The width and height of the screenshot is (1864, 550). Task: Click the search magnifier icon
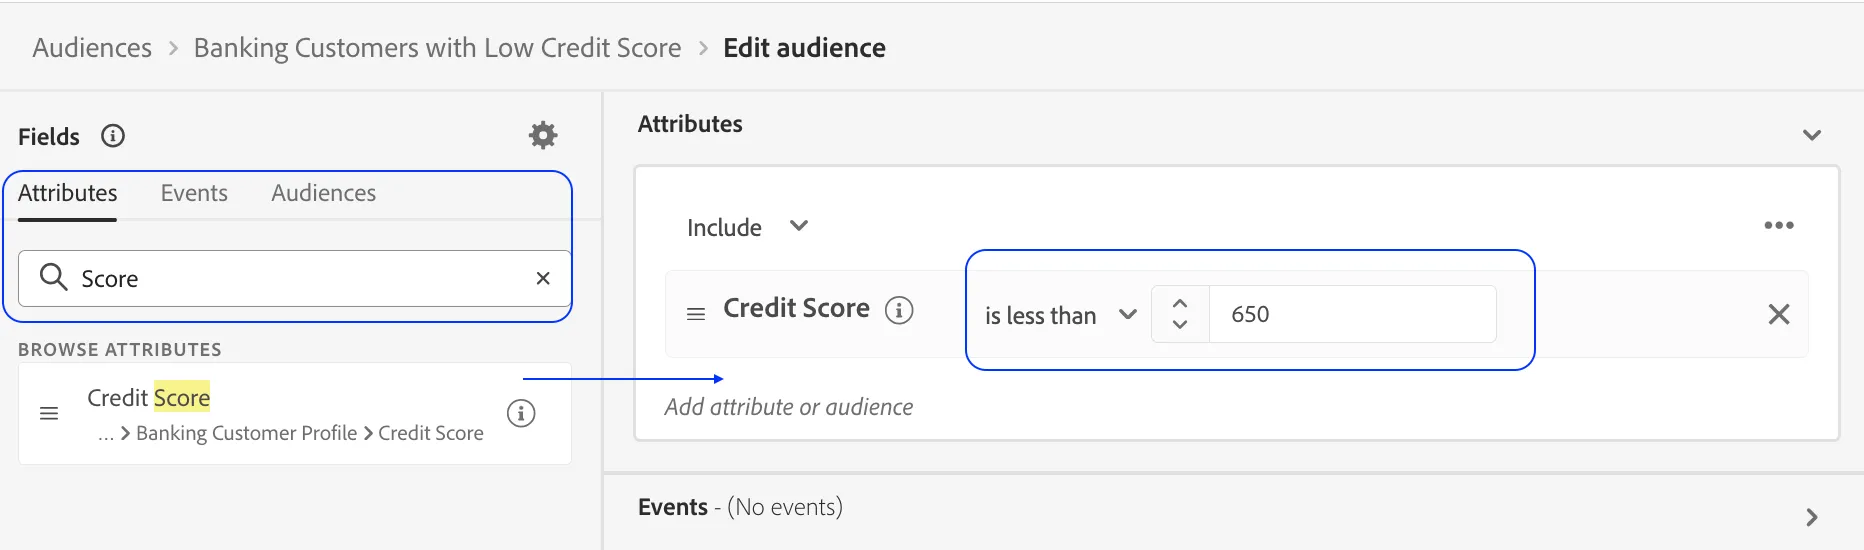[x=53, y=277]
